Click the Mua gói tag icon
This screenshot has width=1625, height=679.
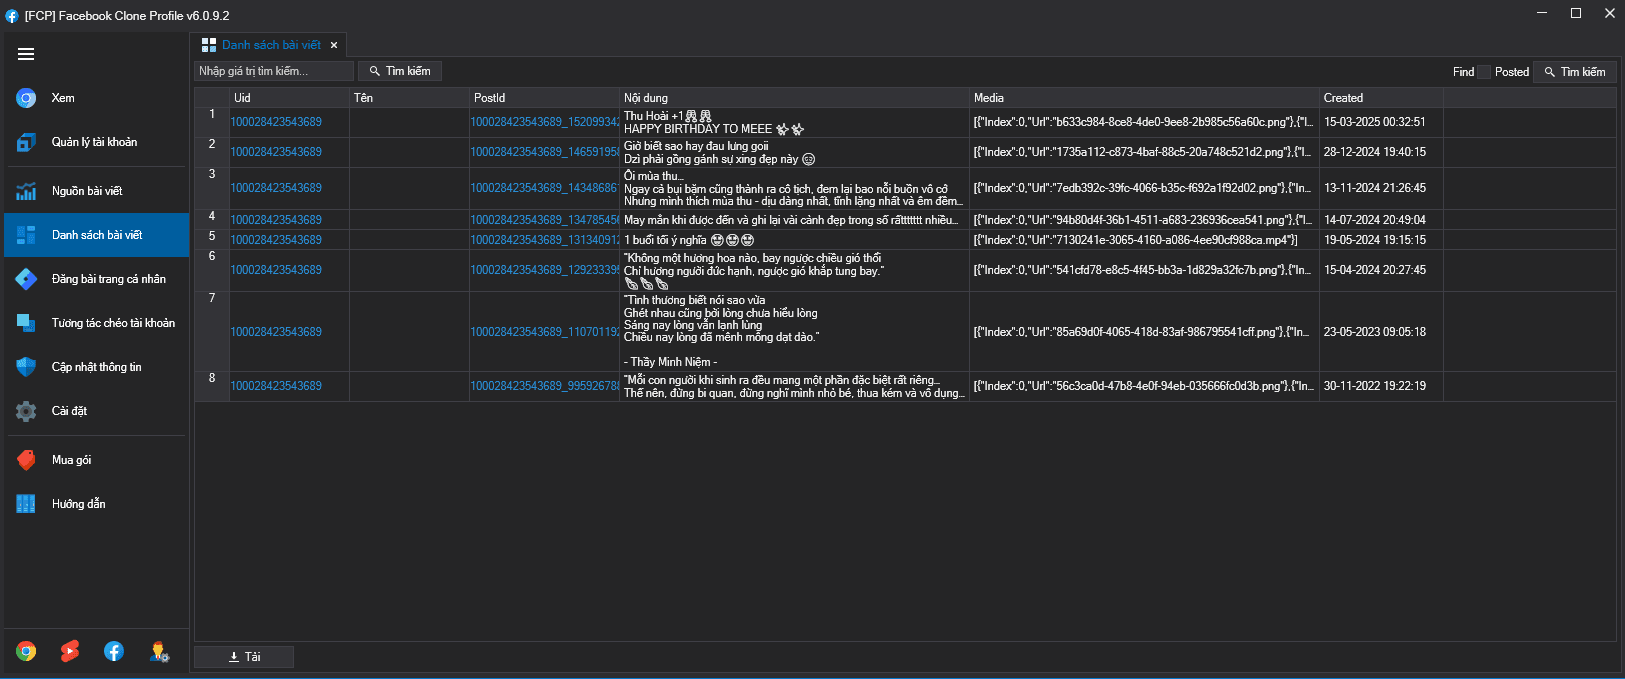pyautogui.click(x=26, y=460)
